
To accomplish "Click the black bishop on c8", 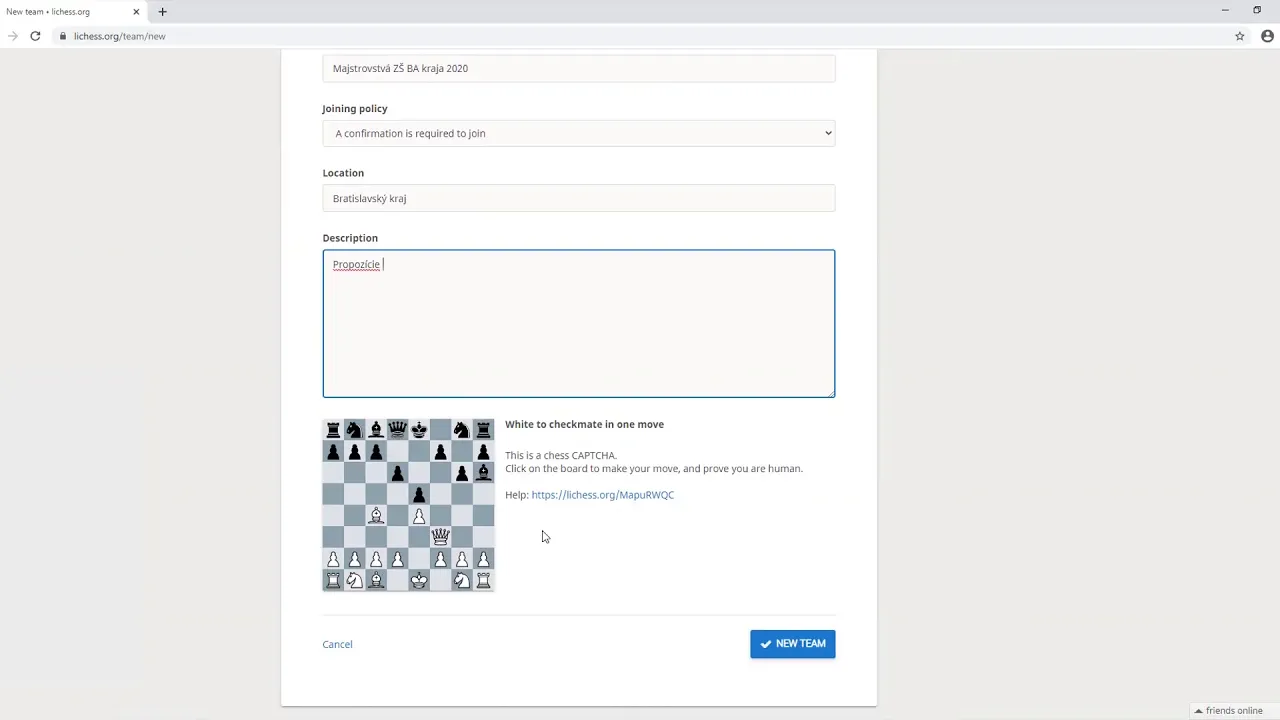I will click(376, 430).
